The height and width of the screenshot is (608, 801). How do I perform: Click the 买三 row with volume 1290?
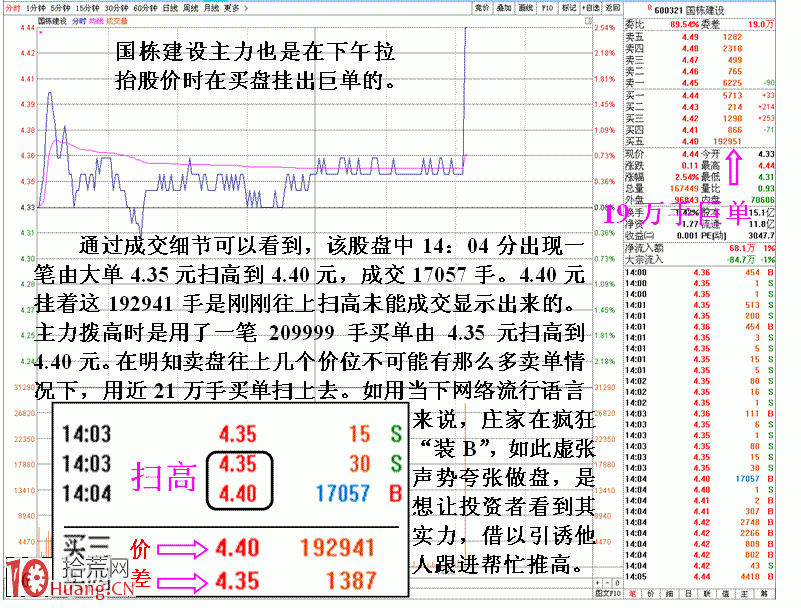700,118
